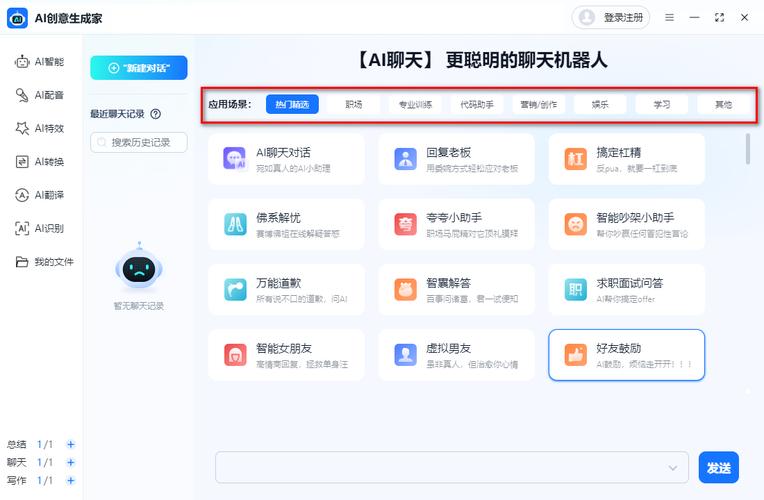Viewport: 764px width, 500px height.
Task: Open the 回复老板 card
Action: [457, 159]
